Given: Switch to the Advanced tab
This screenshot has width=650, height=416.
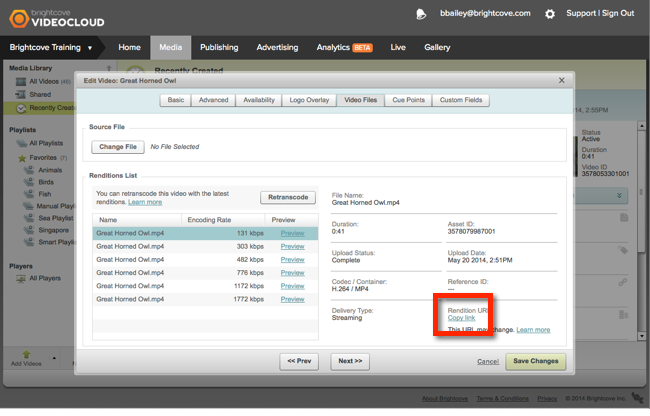Looking at the screenshot, I should pyautogui.click(x=213, y=100).
